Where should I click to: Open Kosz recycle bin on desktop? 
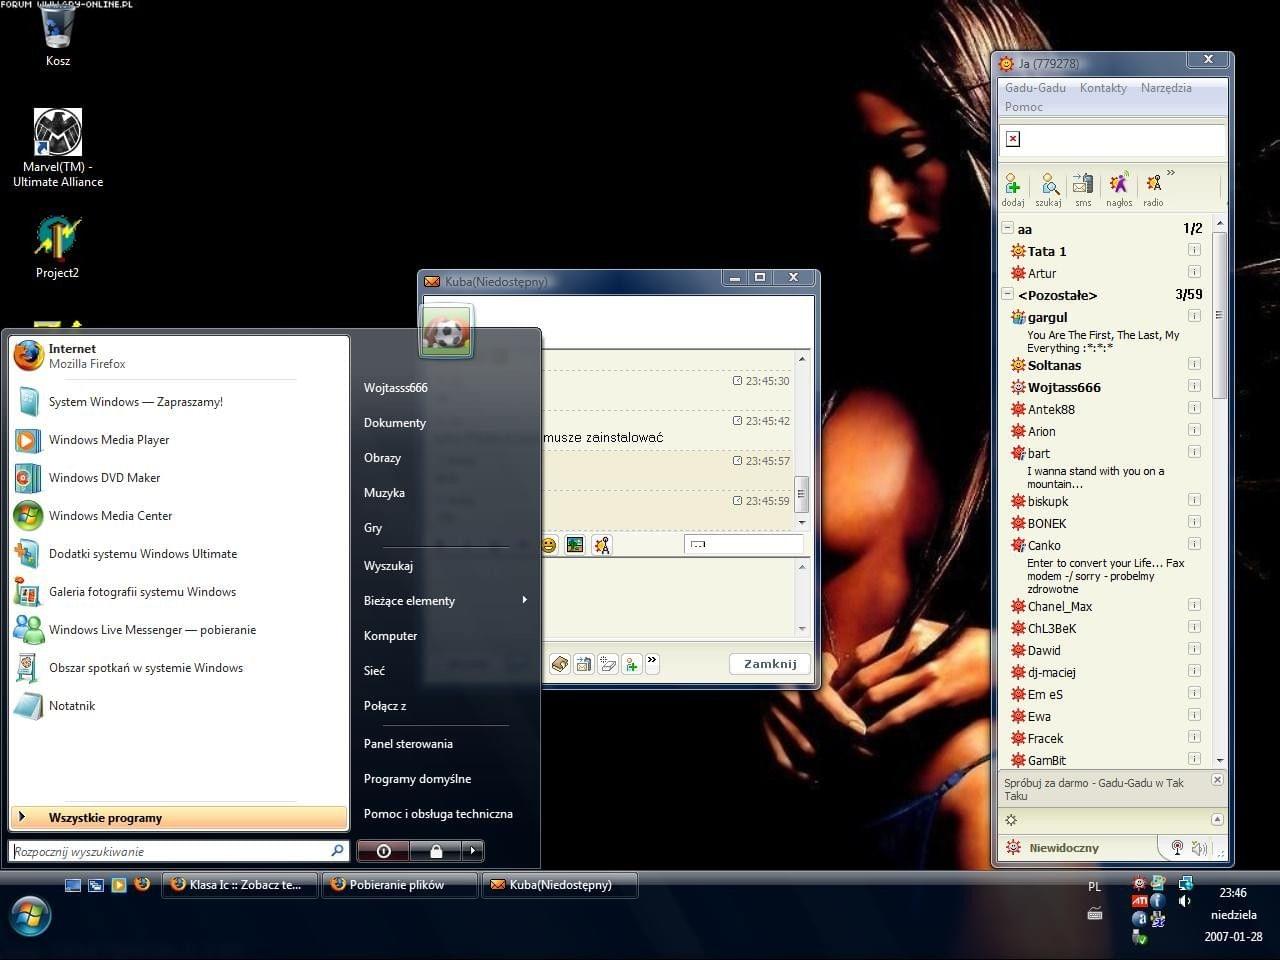[x=58, y=34]
